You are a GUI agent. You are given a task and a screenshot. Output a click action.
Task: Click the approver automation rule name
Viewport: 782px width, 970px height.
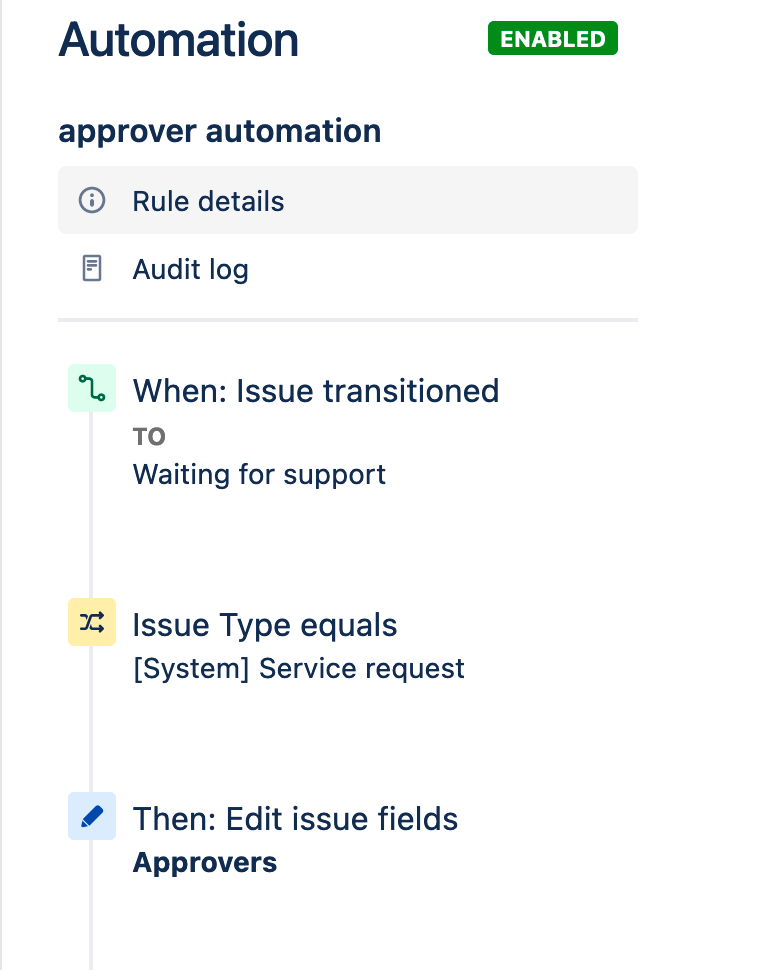click(x=220, y=131)
